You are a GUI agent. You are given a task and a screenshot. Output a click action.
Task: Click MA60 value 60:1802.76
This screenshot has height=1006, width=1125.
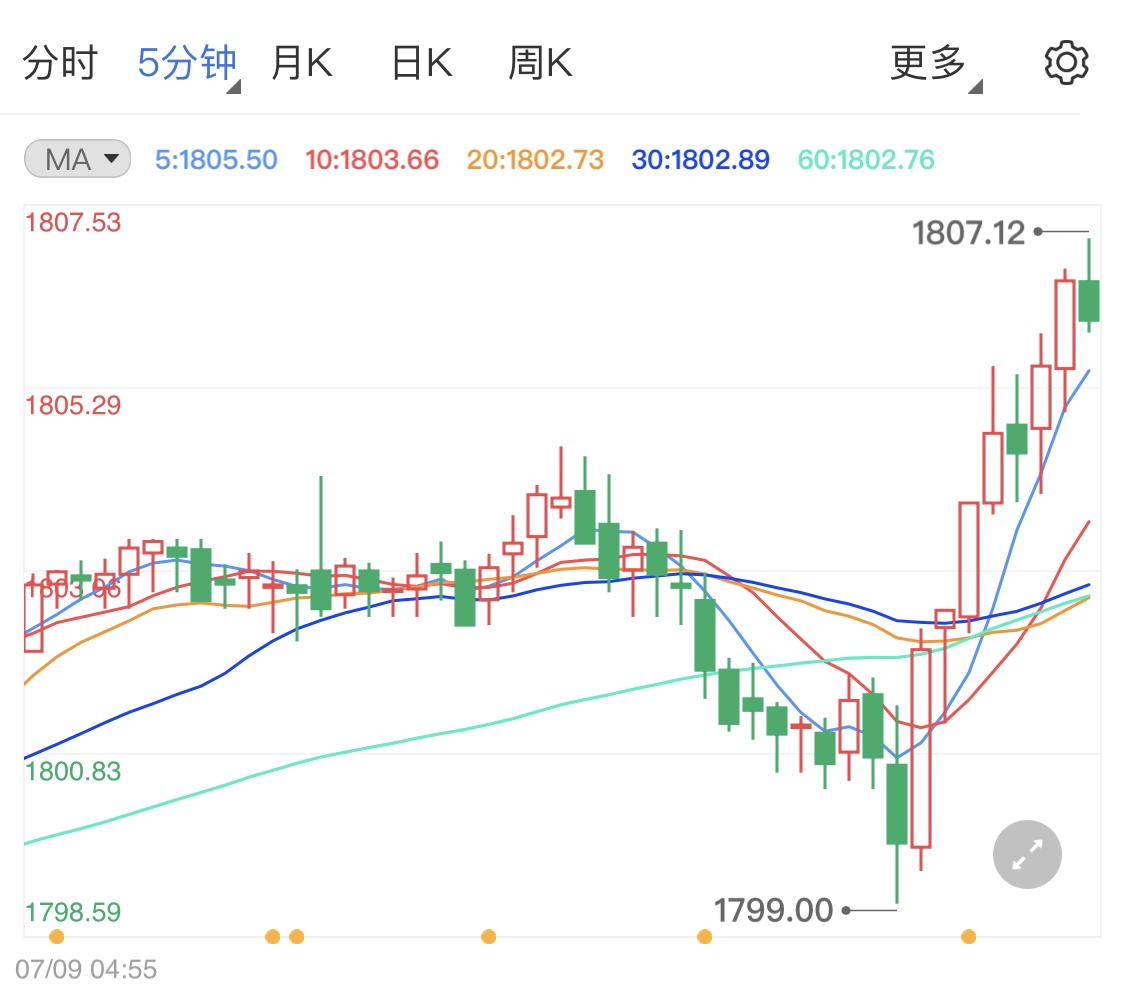pyautogui.click(x=866, y=159)
